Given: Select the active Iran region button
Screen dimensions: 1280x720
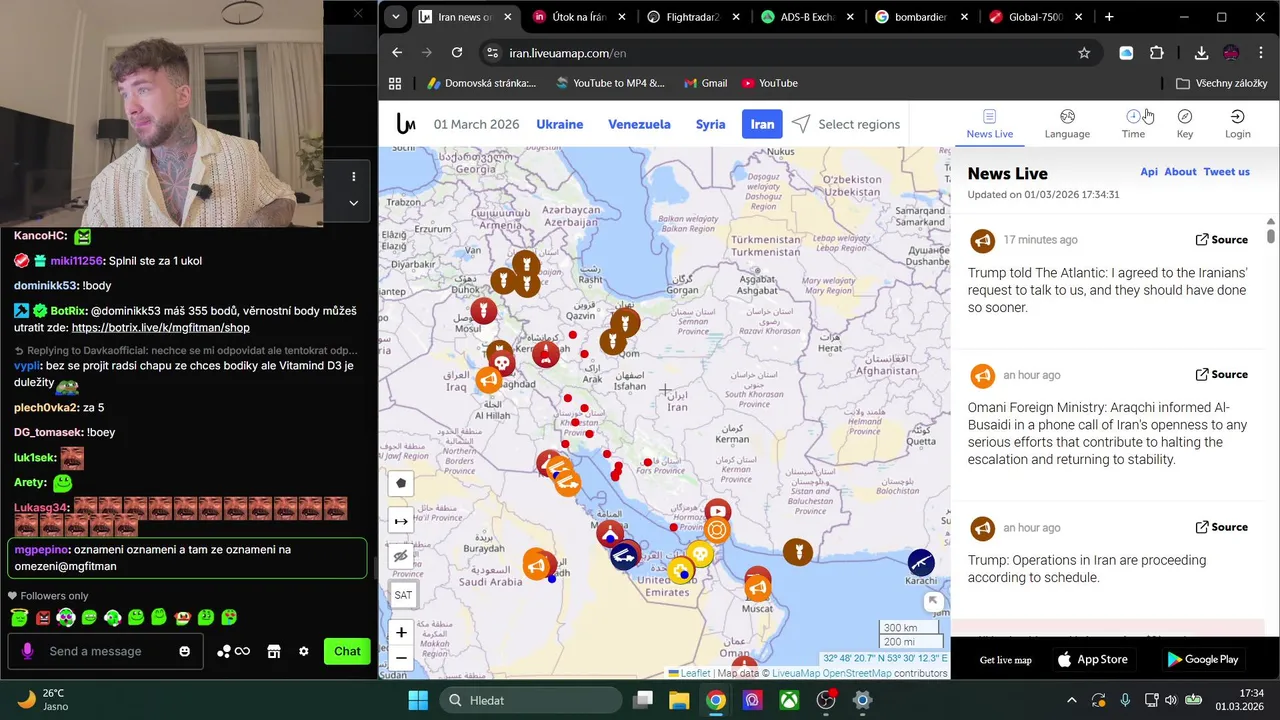Looking at the screenshot, I should pos(762,124).
